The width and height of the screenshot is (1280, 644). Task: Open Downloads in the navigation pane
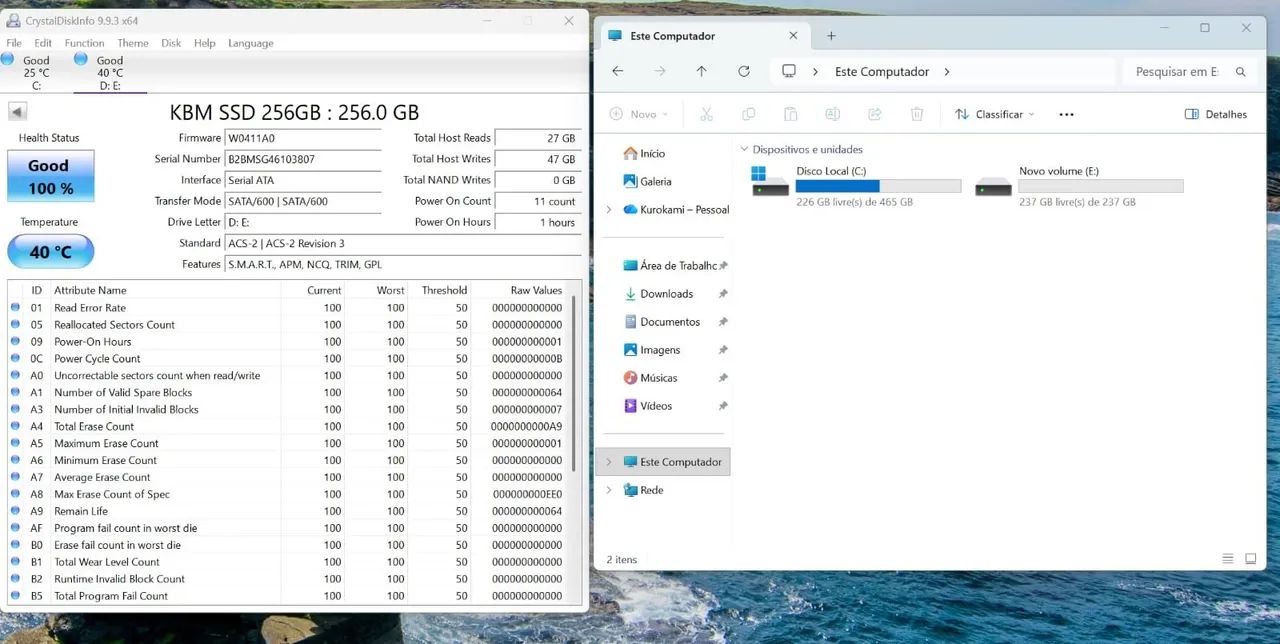click(658, 294)
